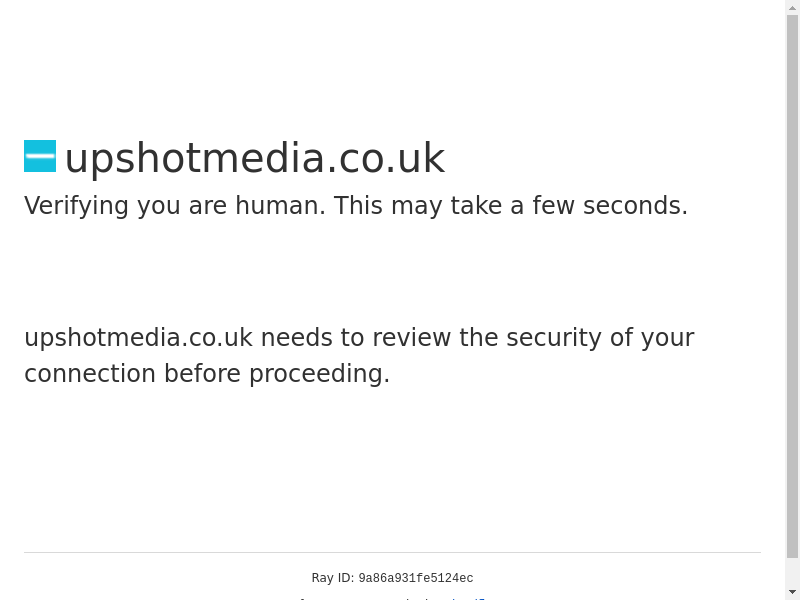Click the upshotmedia.co.uk site favicon icon
The image size is (800, 600).
[40, 156]
